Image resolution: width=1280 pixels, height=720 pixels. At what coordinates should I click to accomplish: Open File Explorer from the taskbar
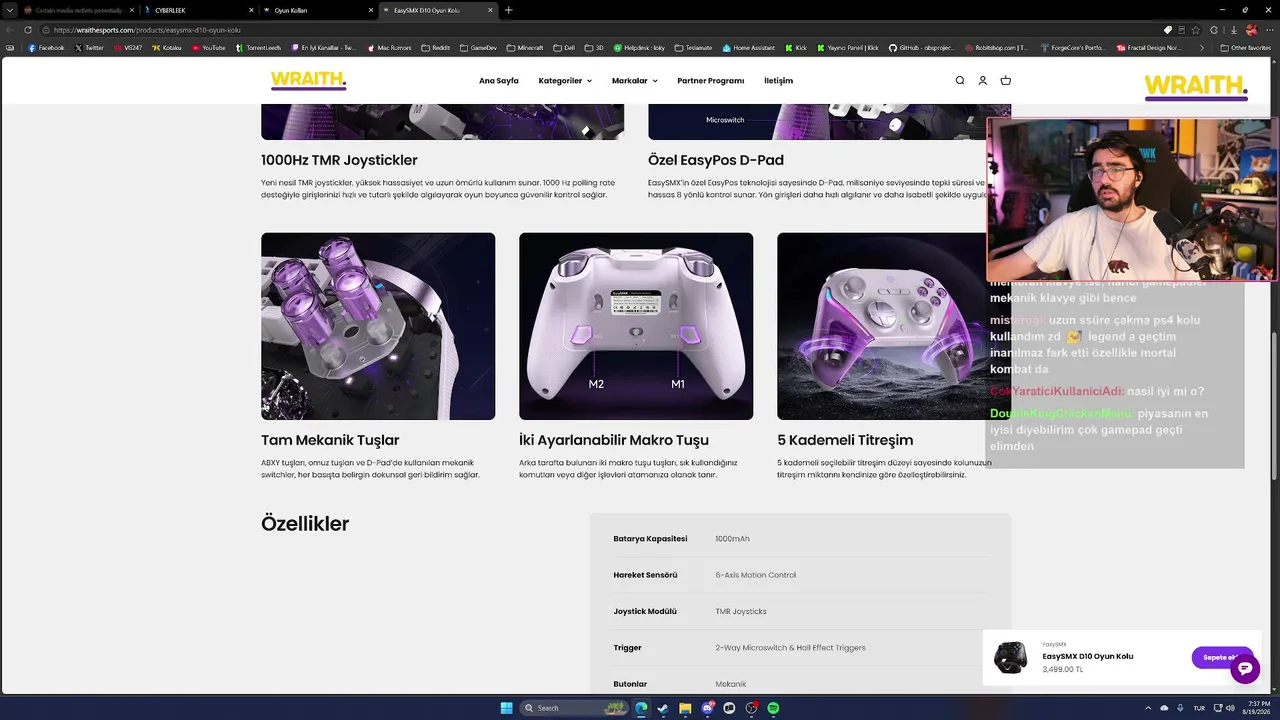click(685, 708)
